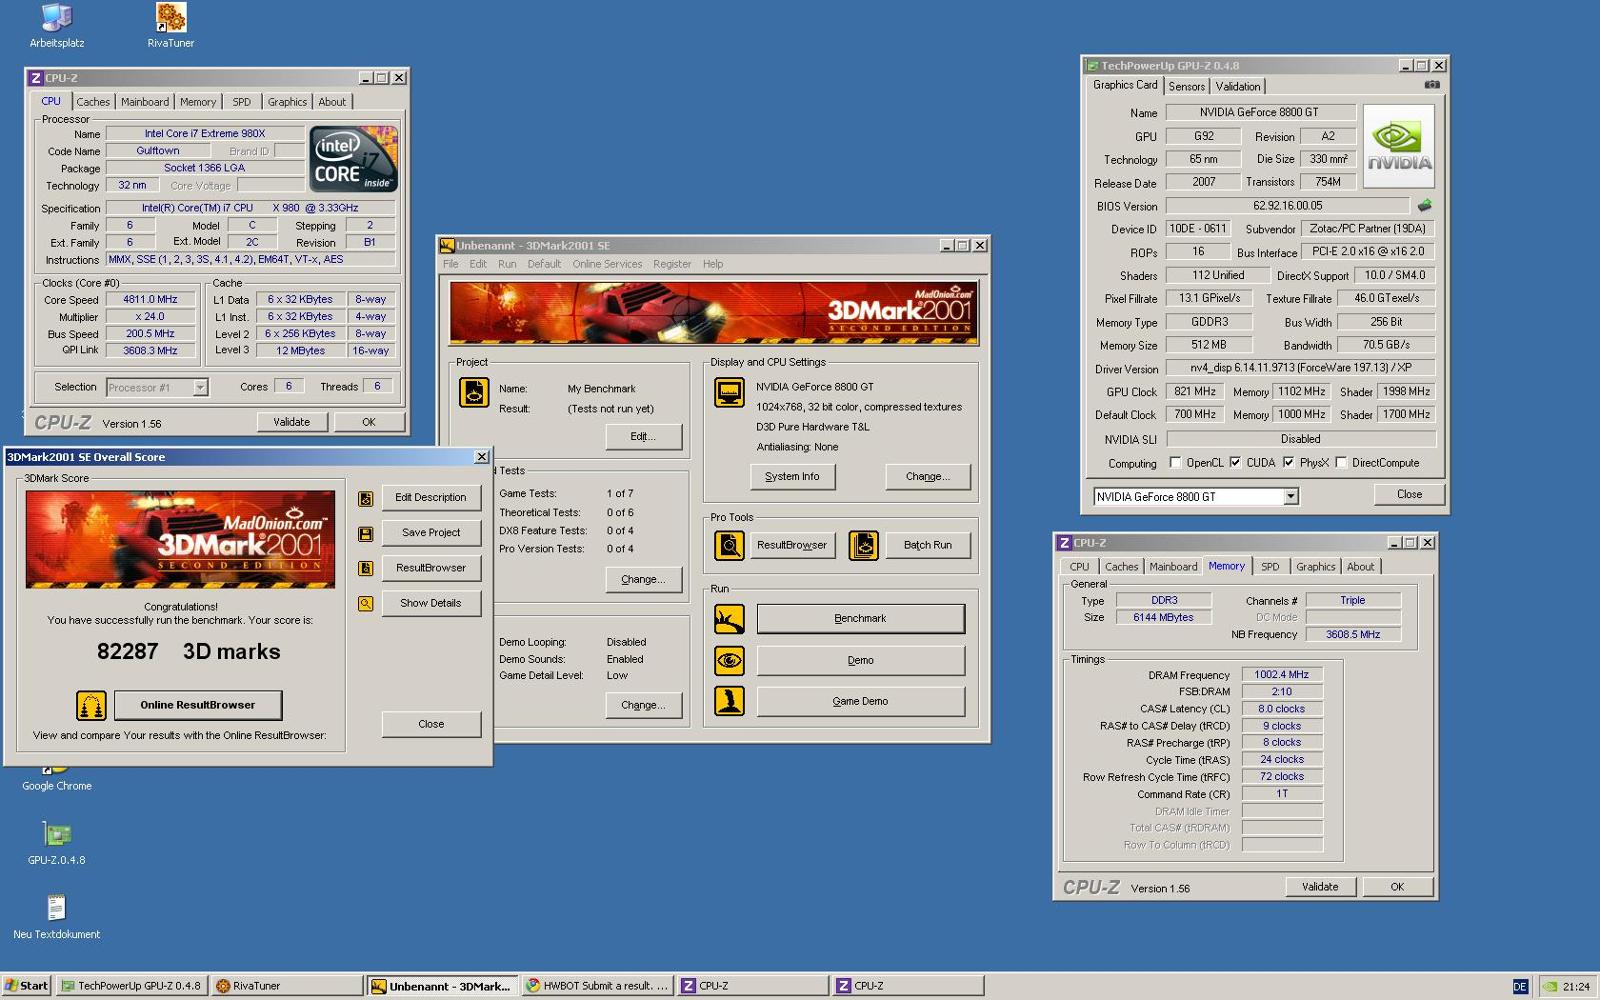The image size is (1600, 1000).
Task: Open the Help menu in 3DMark2001
Action: (713, 264)
